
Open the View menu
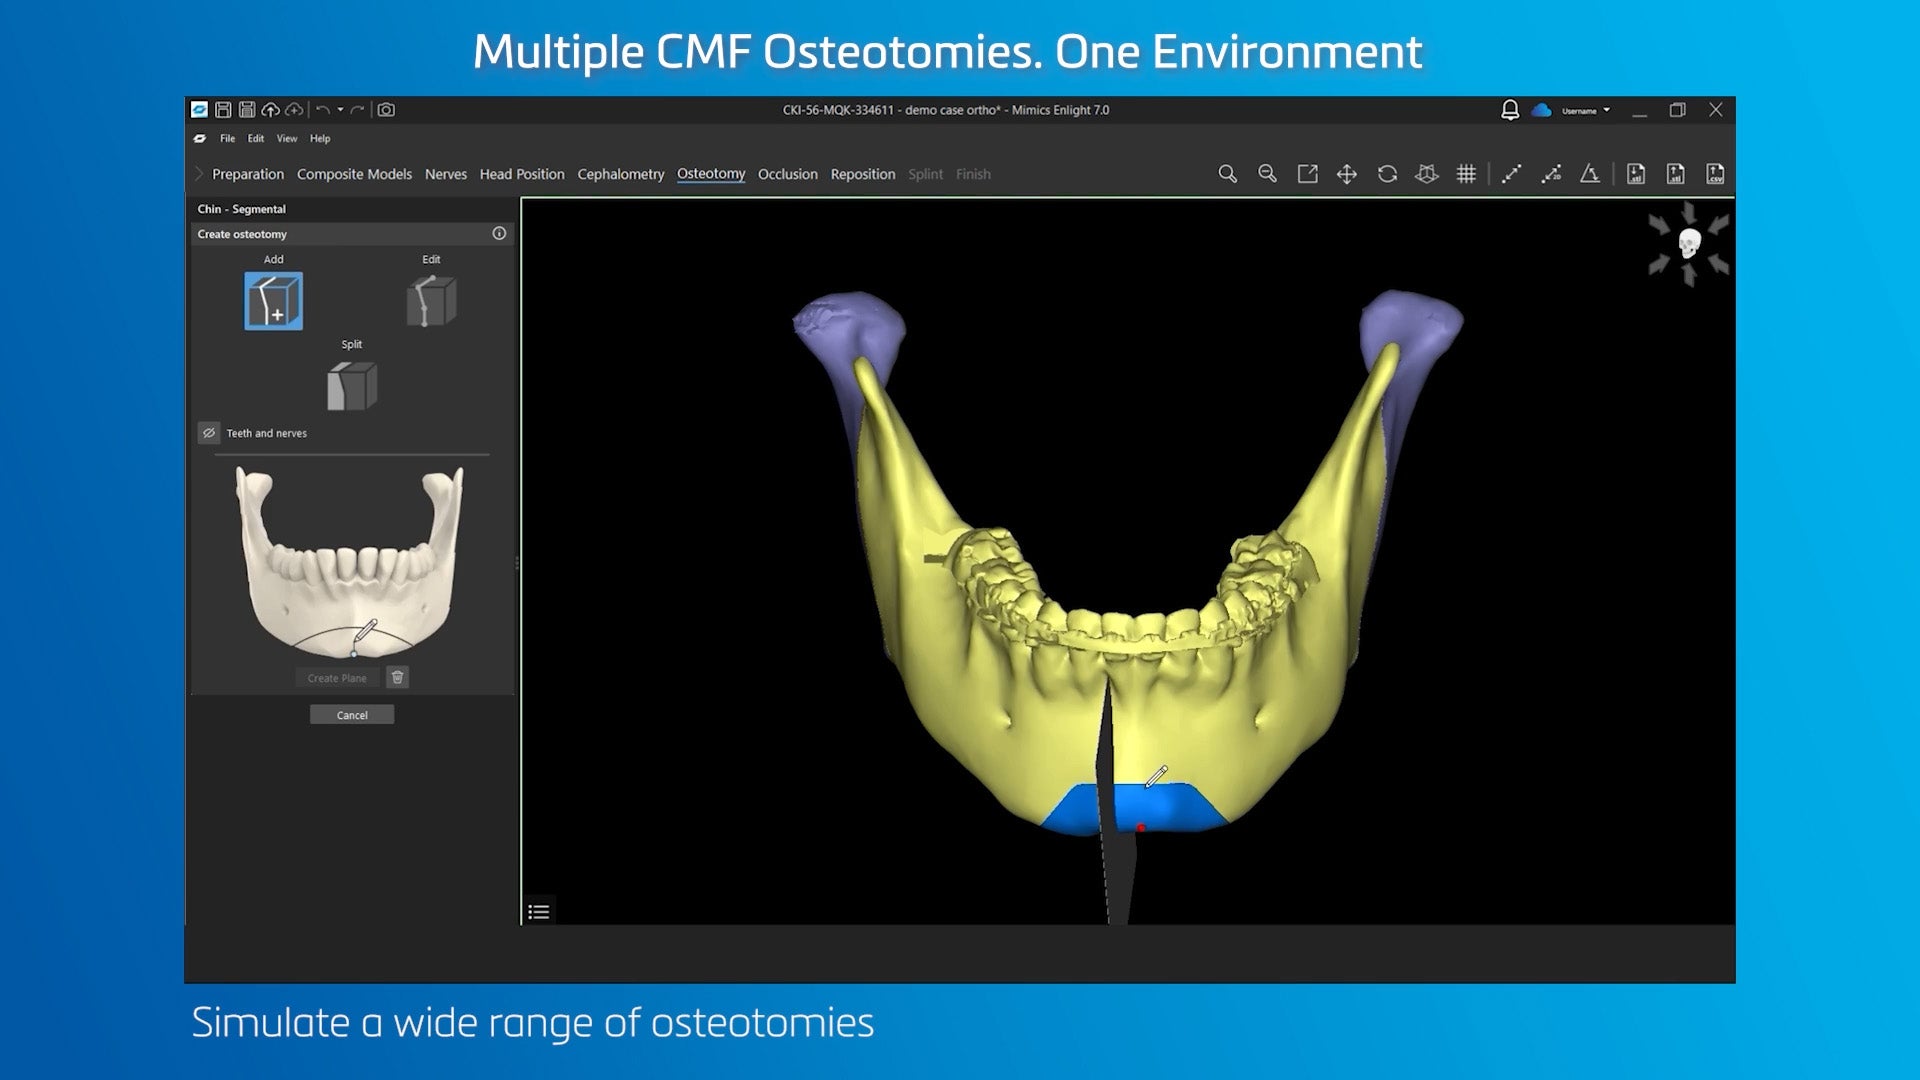pos(287,139)
